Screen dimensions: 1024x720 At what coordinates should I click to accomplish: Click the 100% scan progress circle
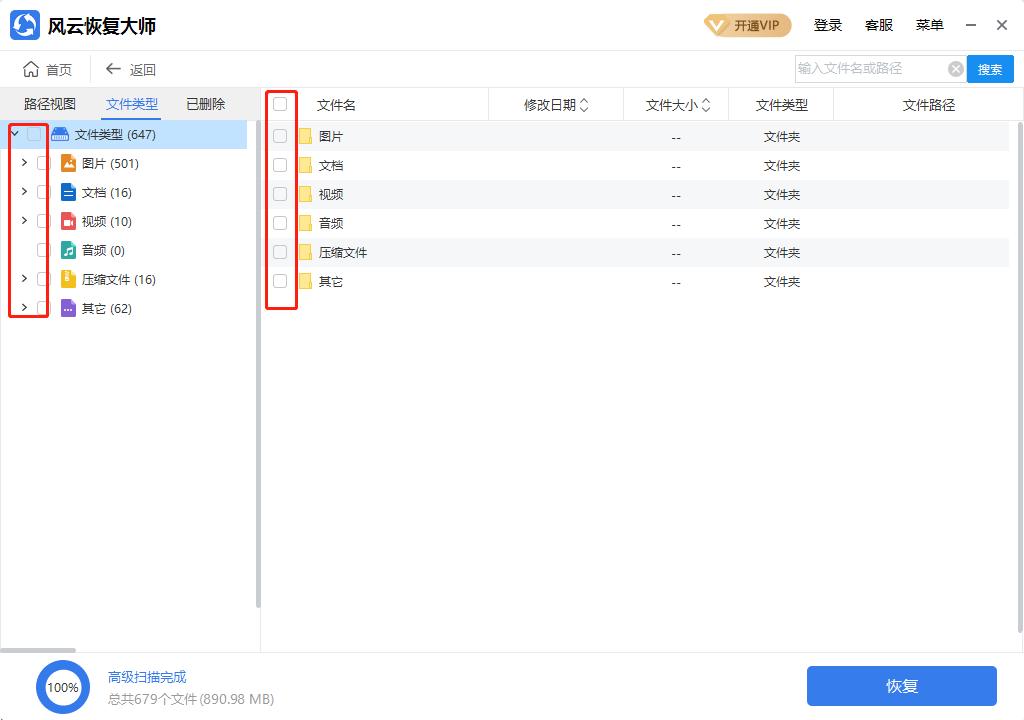pyautogui.click(x=63, y=687)
